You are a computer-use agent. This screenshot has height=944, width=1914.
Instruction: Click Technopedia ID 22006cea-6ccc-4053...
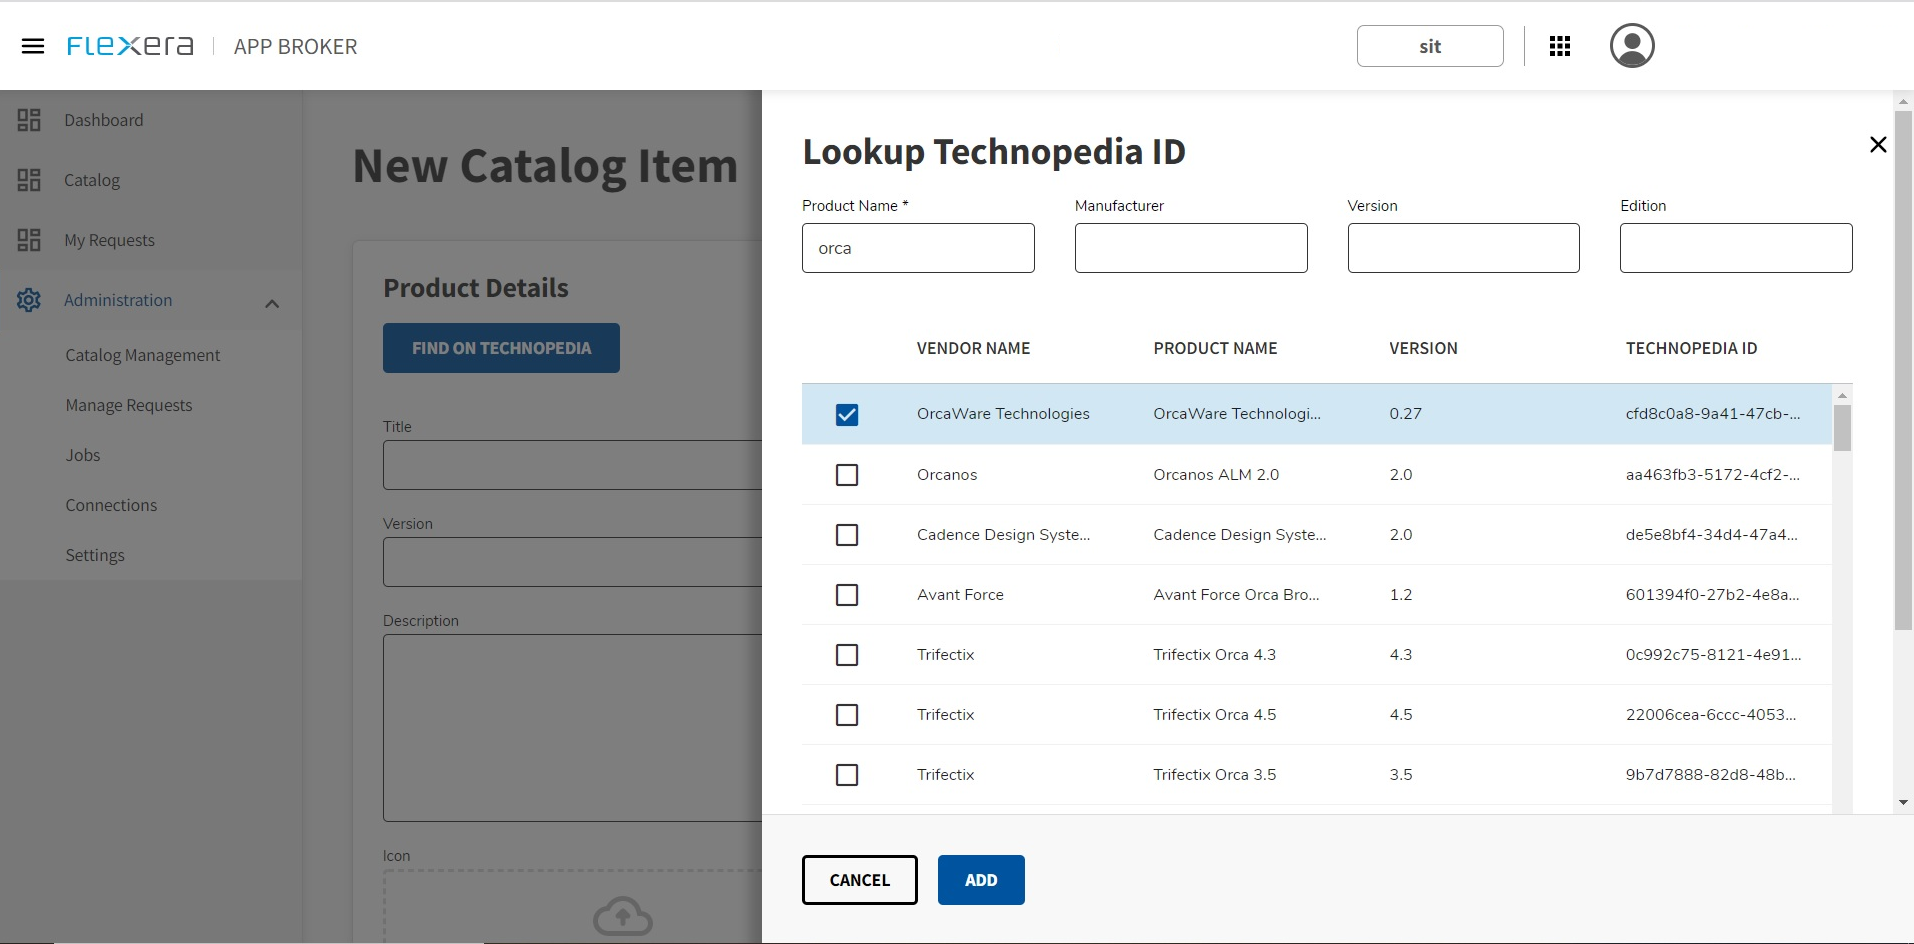[1711, 715]
